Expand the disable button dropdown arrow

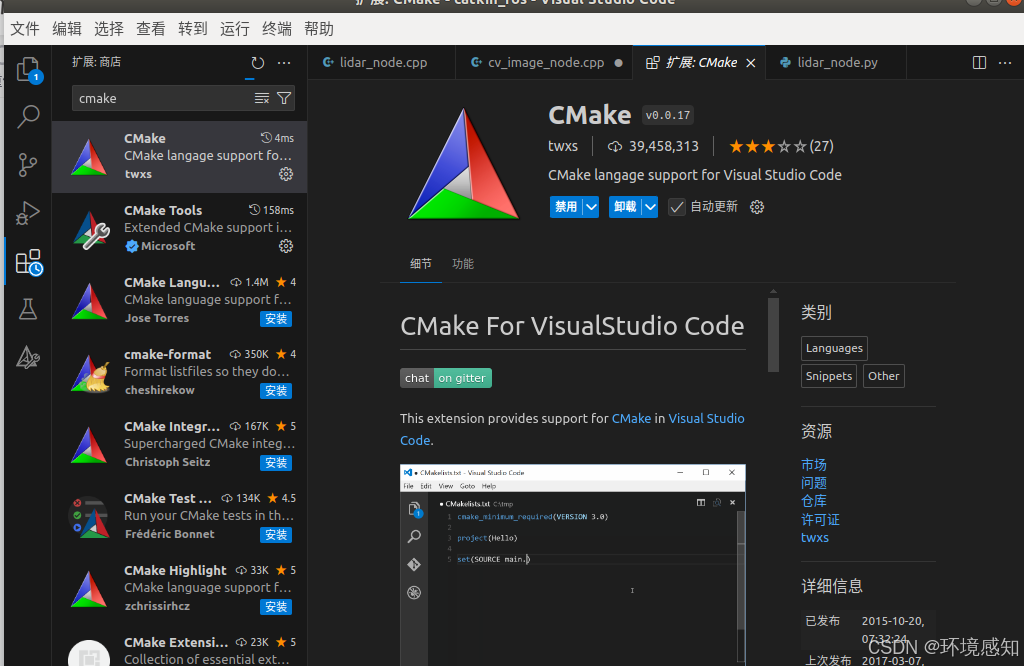tap(591, 207)
